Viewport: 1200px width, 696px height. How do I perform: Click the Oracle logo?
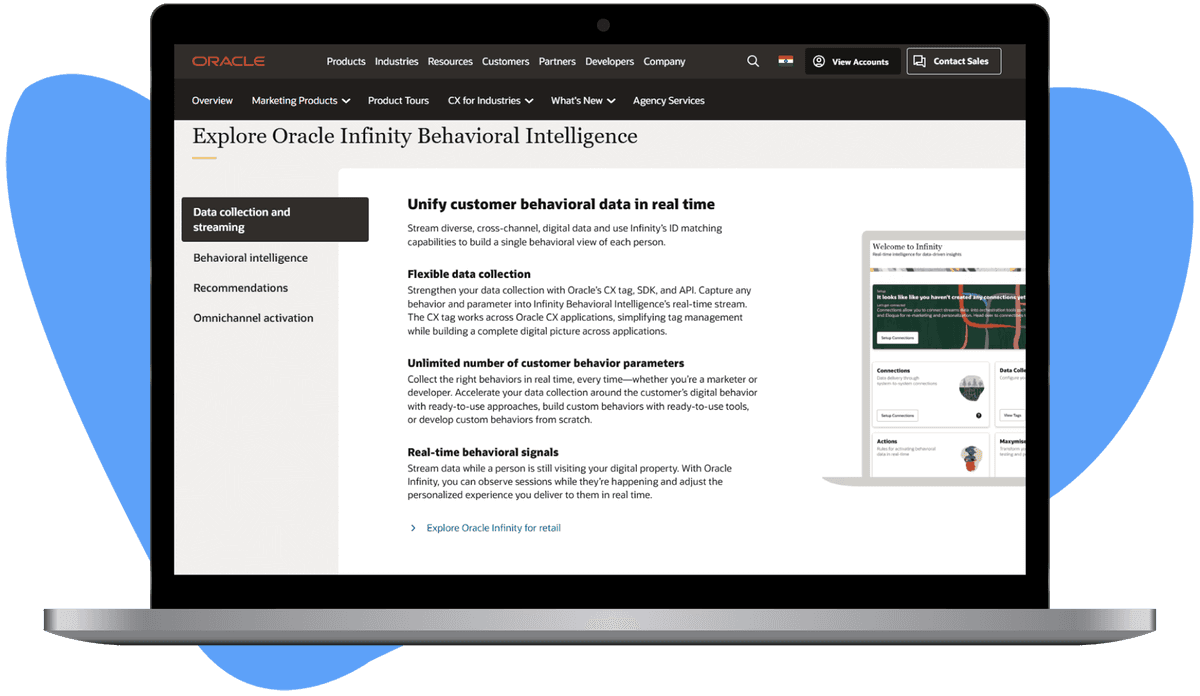coord(228,61)
